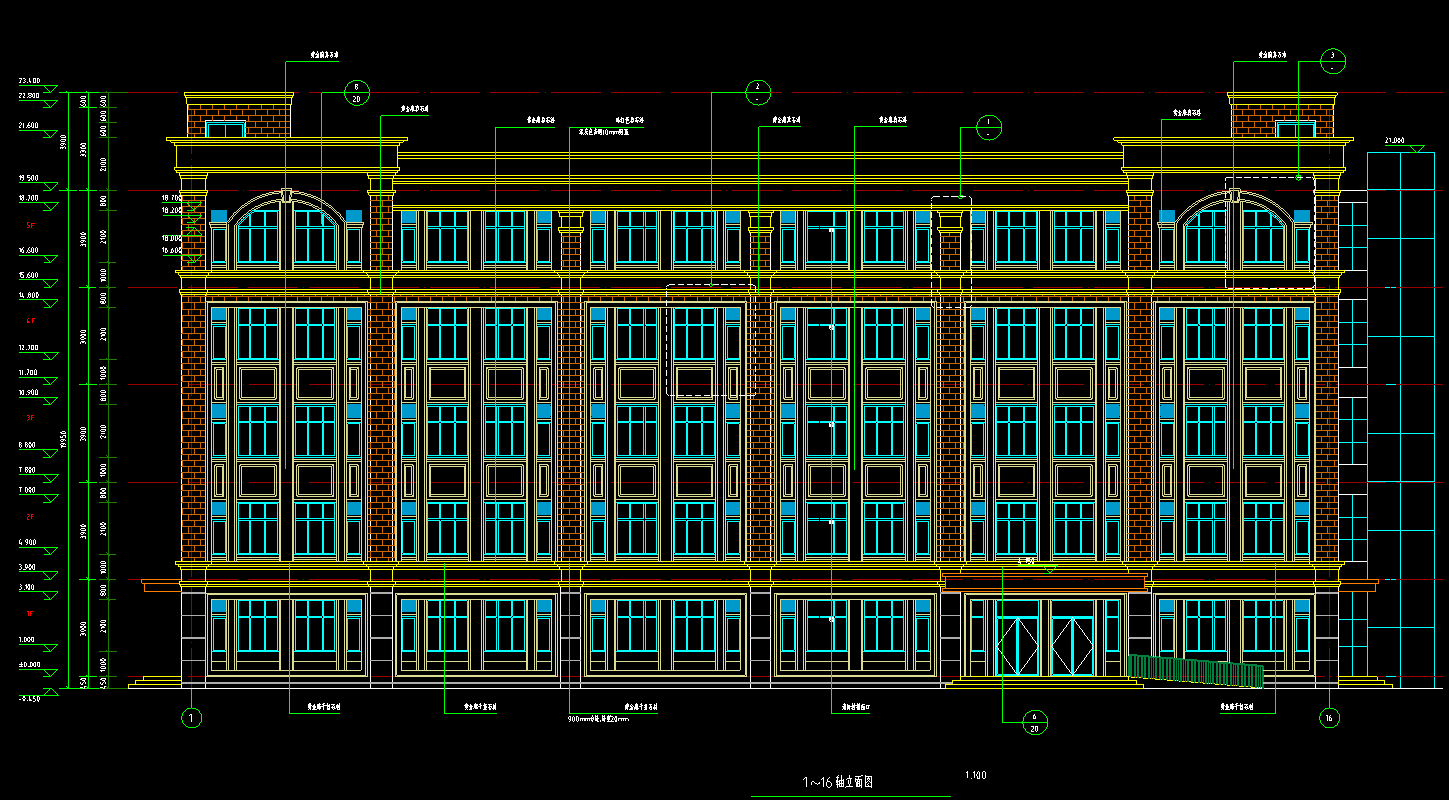This screenshot has height=800, width=1449.
Task: Click the detail callout bubble numbered 3
Action: click(1333, 61)
